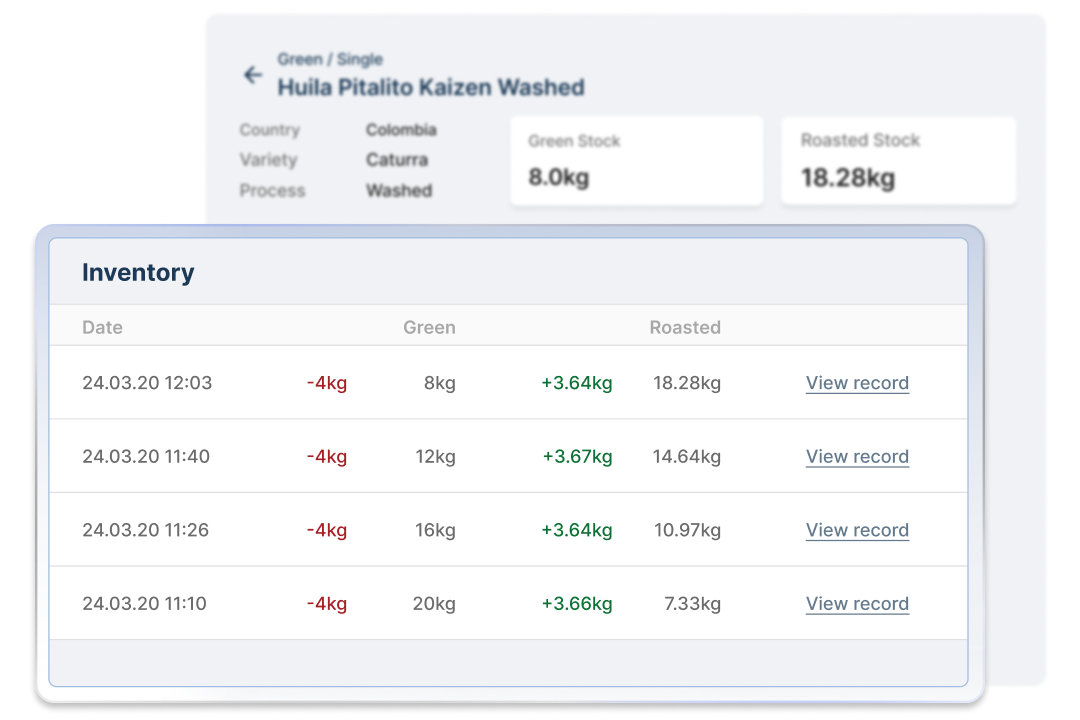1080x720 pixels.
Task: Click the Huila Pitalito Kaizen Washed title
Action: 431,87
